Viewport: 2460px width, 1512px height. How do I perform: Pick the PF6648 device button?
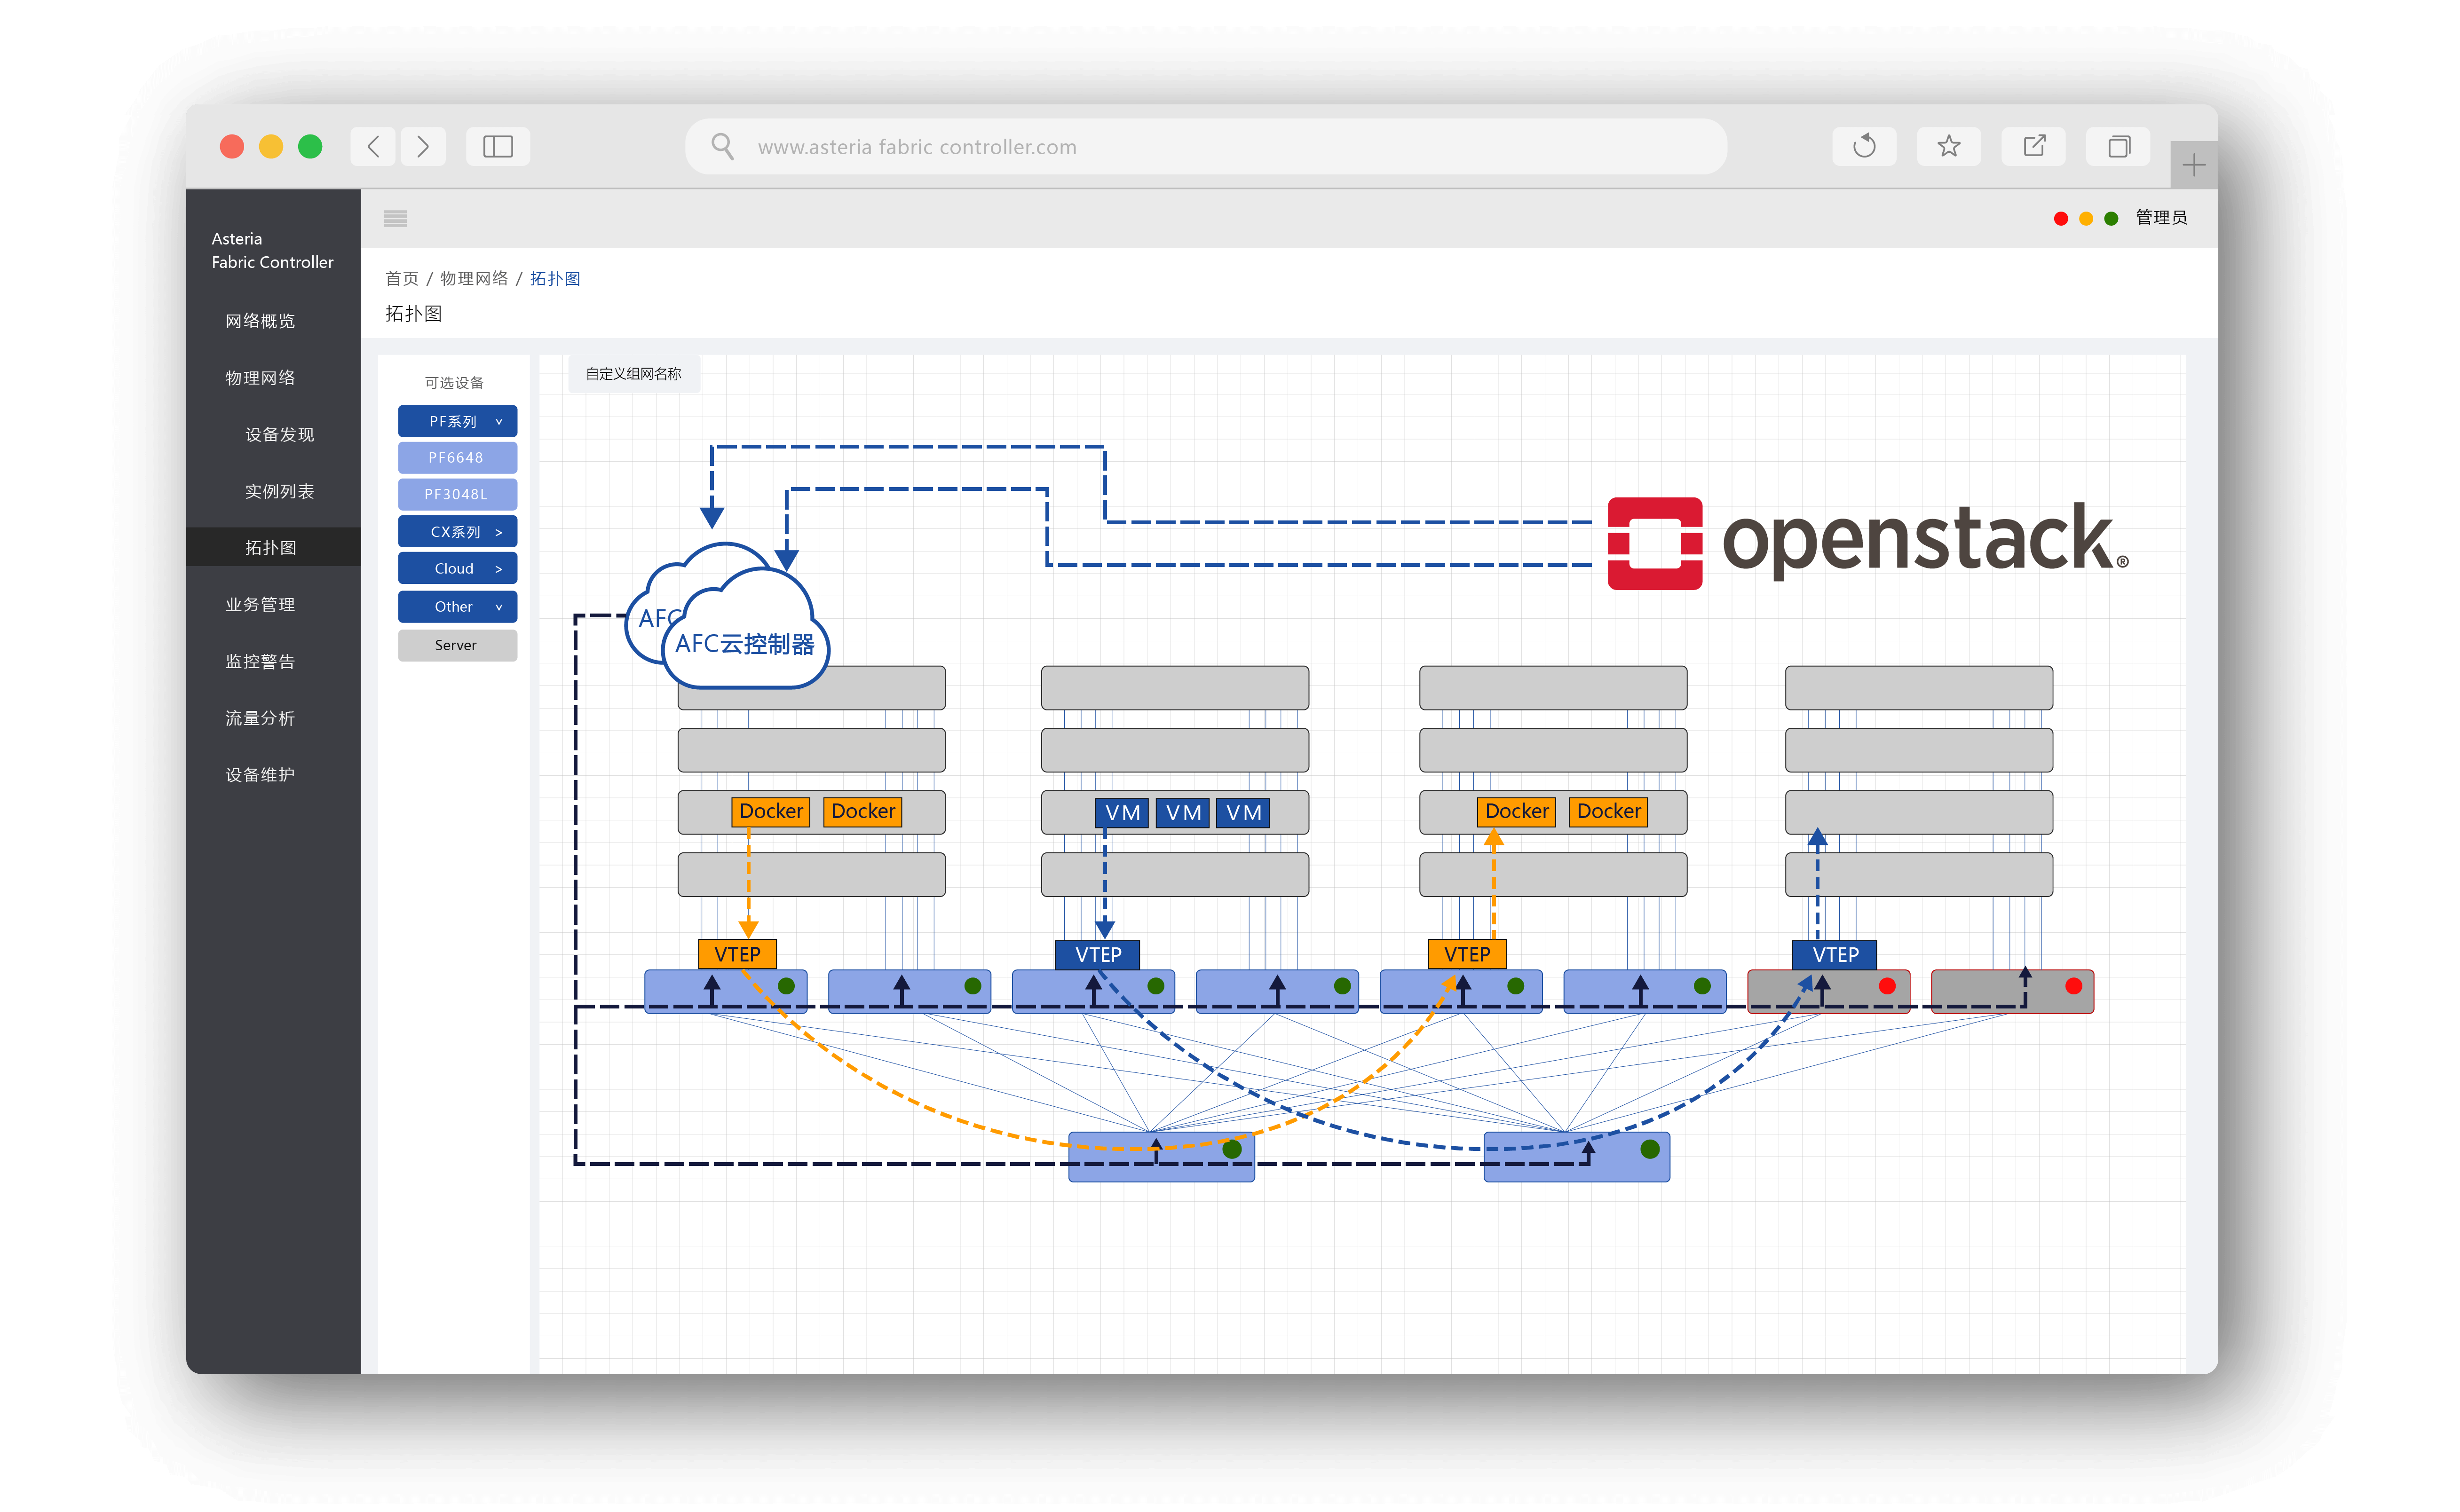pyautogui.click(x=457, y=458)
